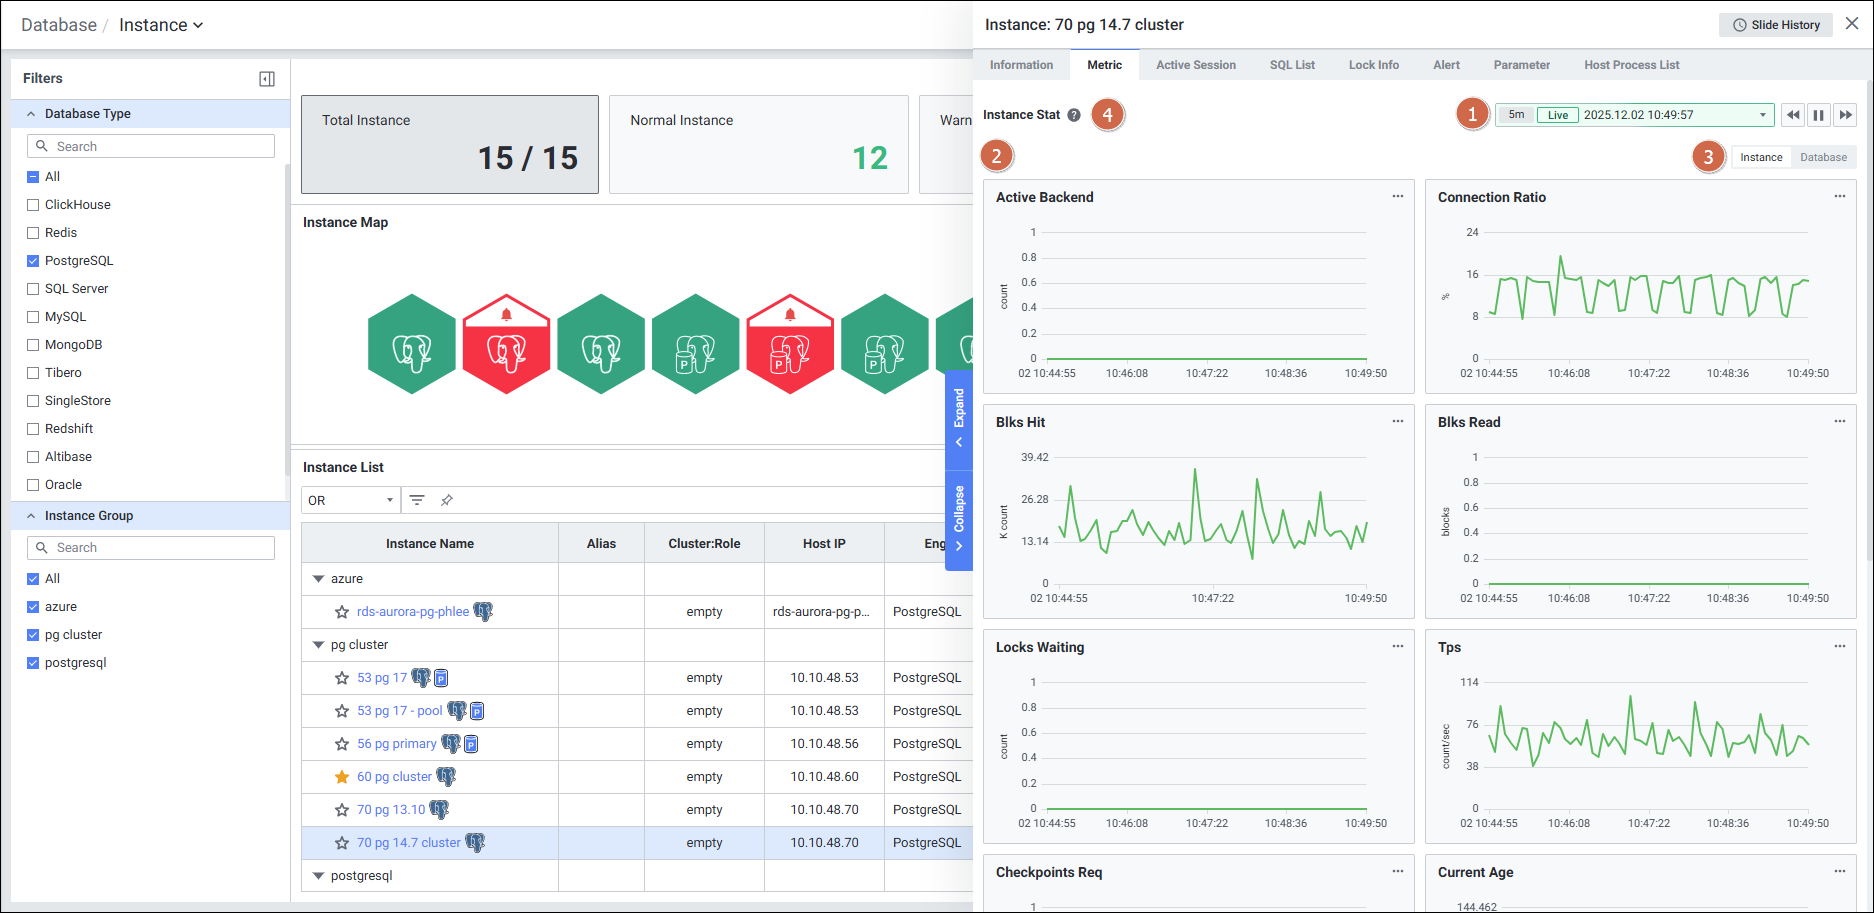Uncheck the PostgreSQL database type checkbox
This screenshot has height=913, width=1874.
pyautogui.click(x=33, y=261)
